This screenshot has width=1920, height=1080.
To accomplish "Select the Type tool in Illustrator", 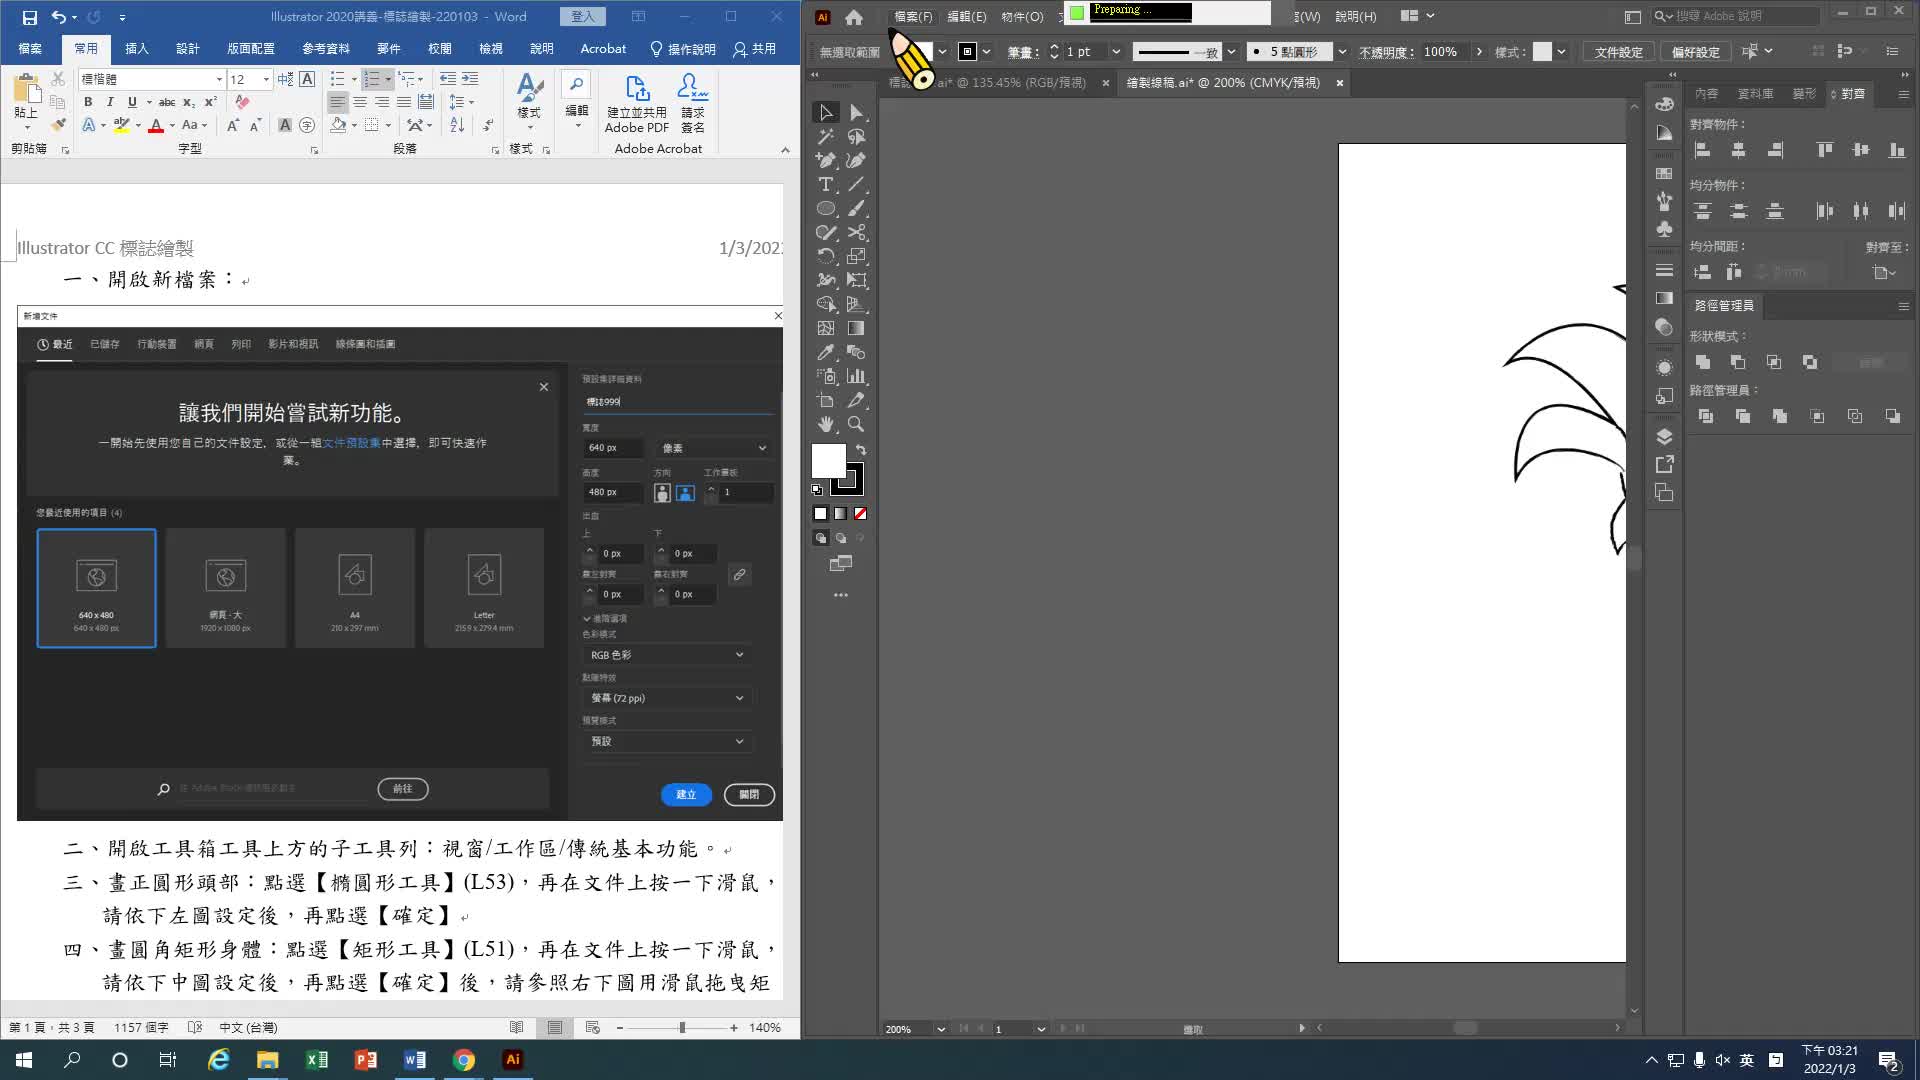I will tap(826, 185).
